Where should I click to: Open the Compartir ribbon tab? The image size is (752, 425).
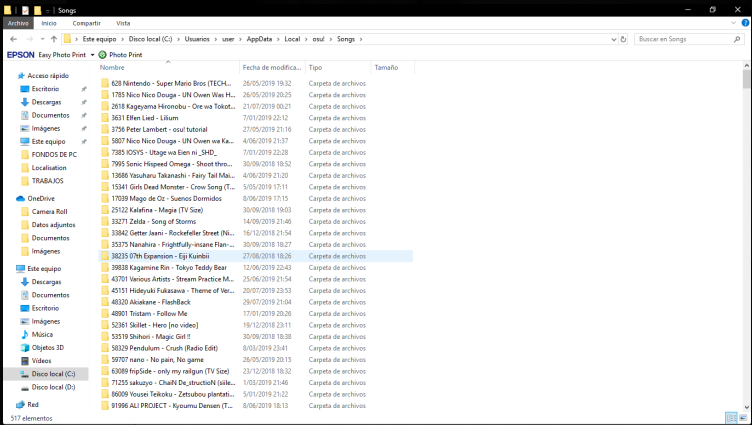pyautogui.click(x=87, y=23)
